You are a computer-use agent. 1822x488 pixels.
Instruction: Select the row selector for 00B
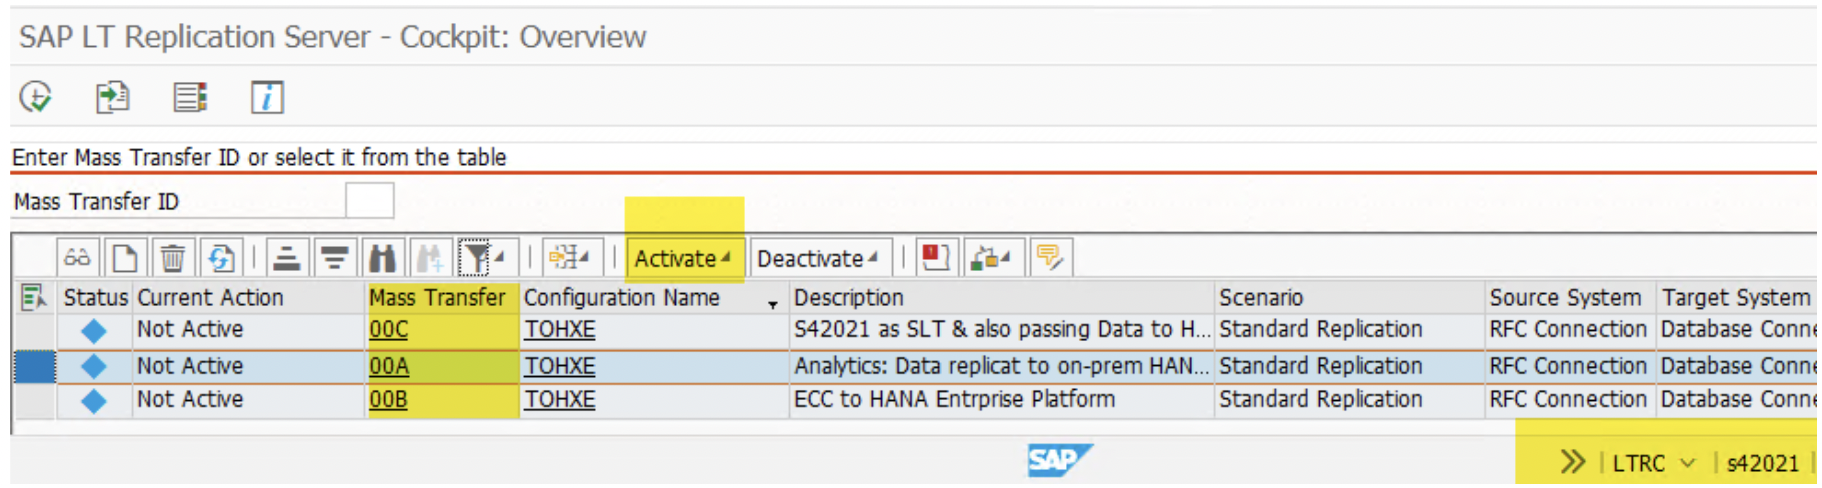34,400
